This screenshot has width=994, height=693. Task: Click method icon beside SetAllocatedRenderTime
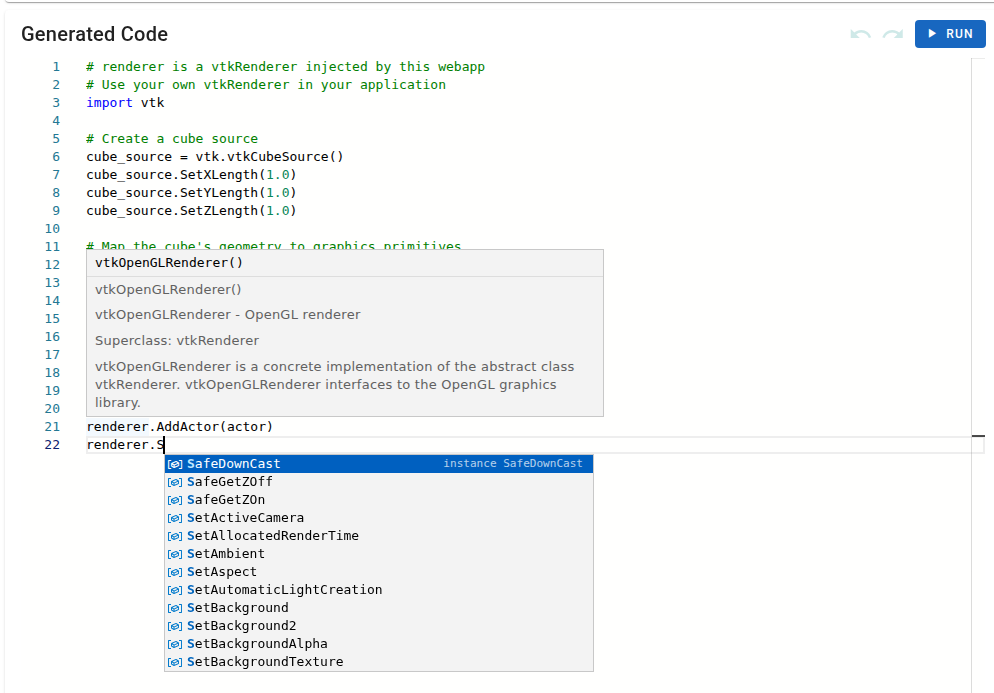click(x=175, y=536)
